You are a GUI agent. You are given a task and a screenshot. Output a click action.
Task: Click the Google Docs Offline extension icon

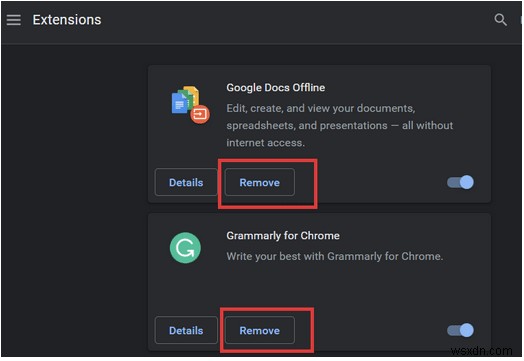pos(190,105)
